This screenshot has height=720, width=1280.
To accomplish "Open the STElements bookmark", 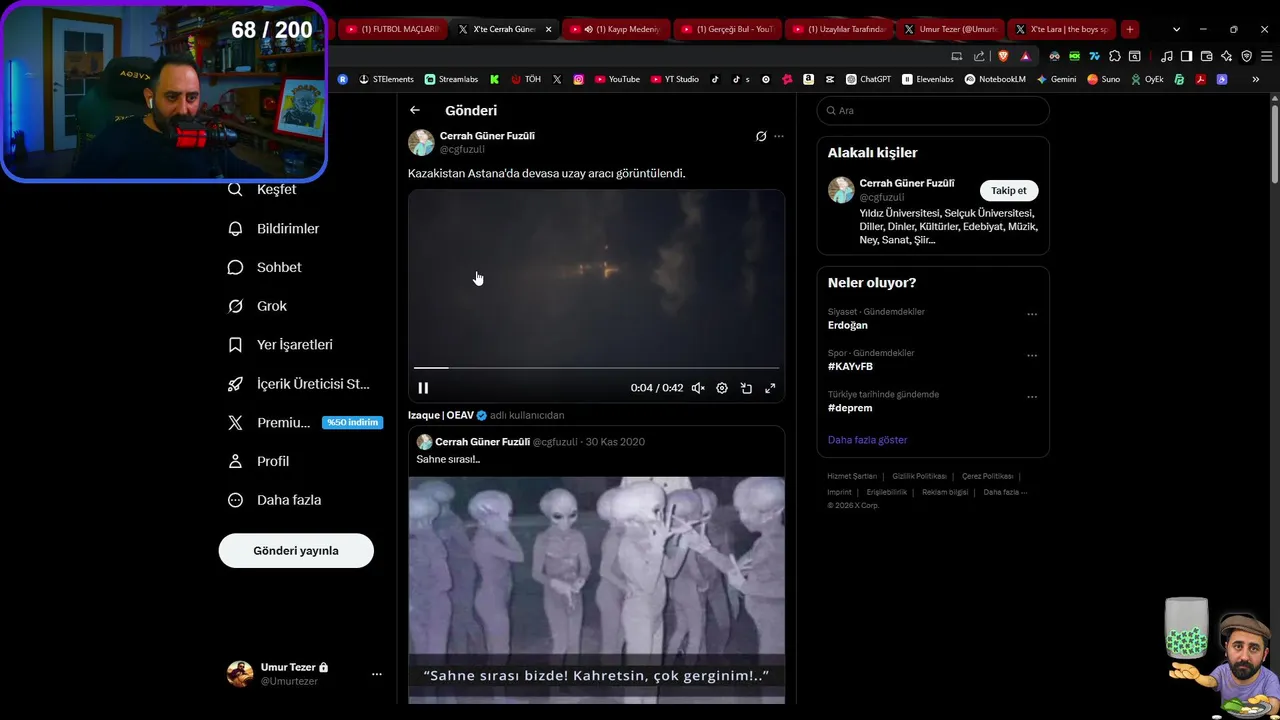I will (386, 79).
